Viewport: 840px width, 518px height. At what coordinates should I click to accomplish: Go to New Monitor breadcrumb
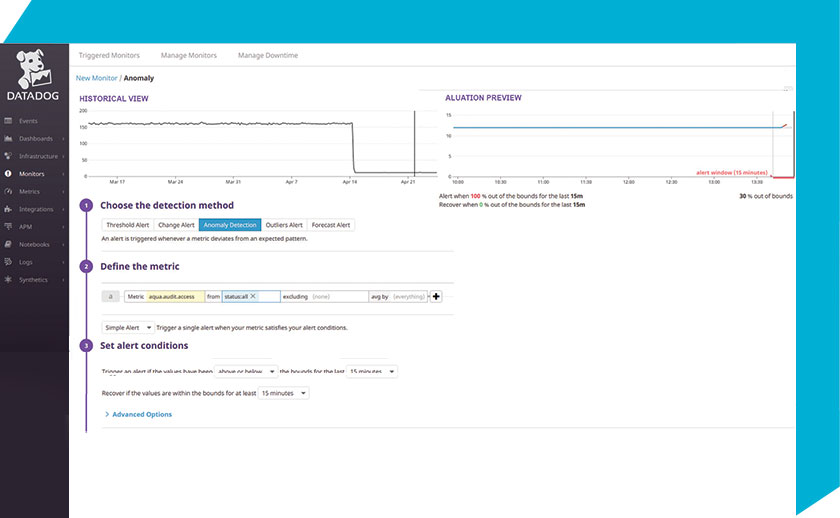click(96, 78)
